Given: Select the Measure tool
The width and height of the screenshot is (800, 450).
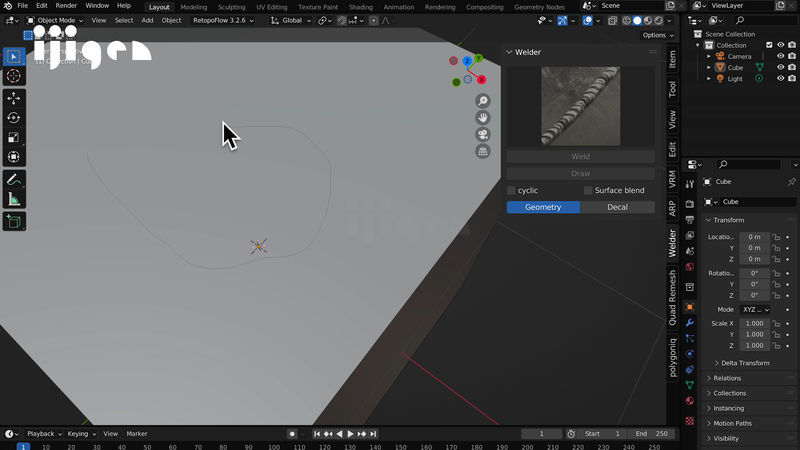Looking at the screenshot, I should click(14, 199).
